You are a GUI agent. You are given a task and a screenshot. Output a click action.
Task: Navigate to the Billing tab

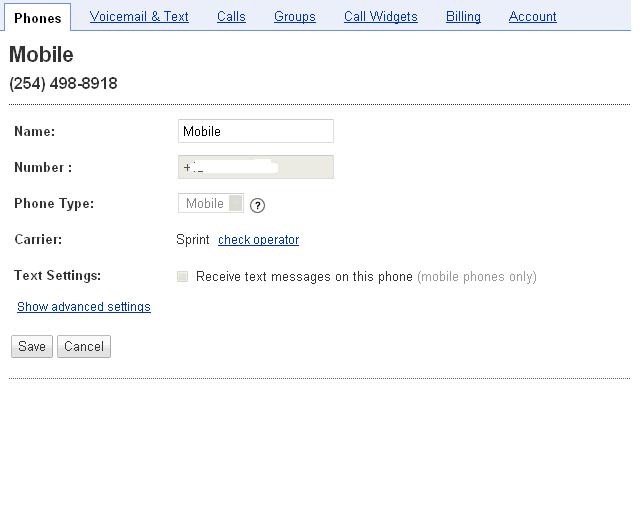pos(463,17)
